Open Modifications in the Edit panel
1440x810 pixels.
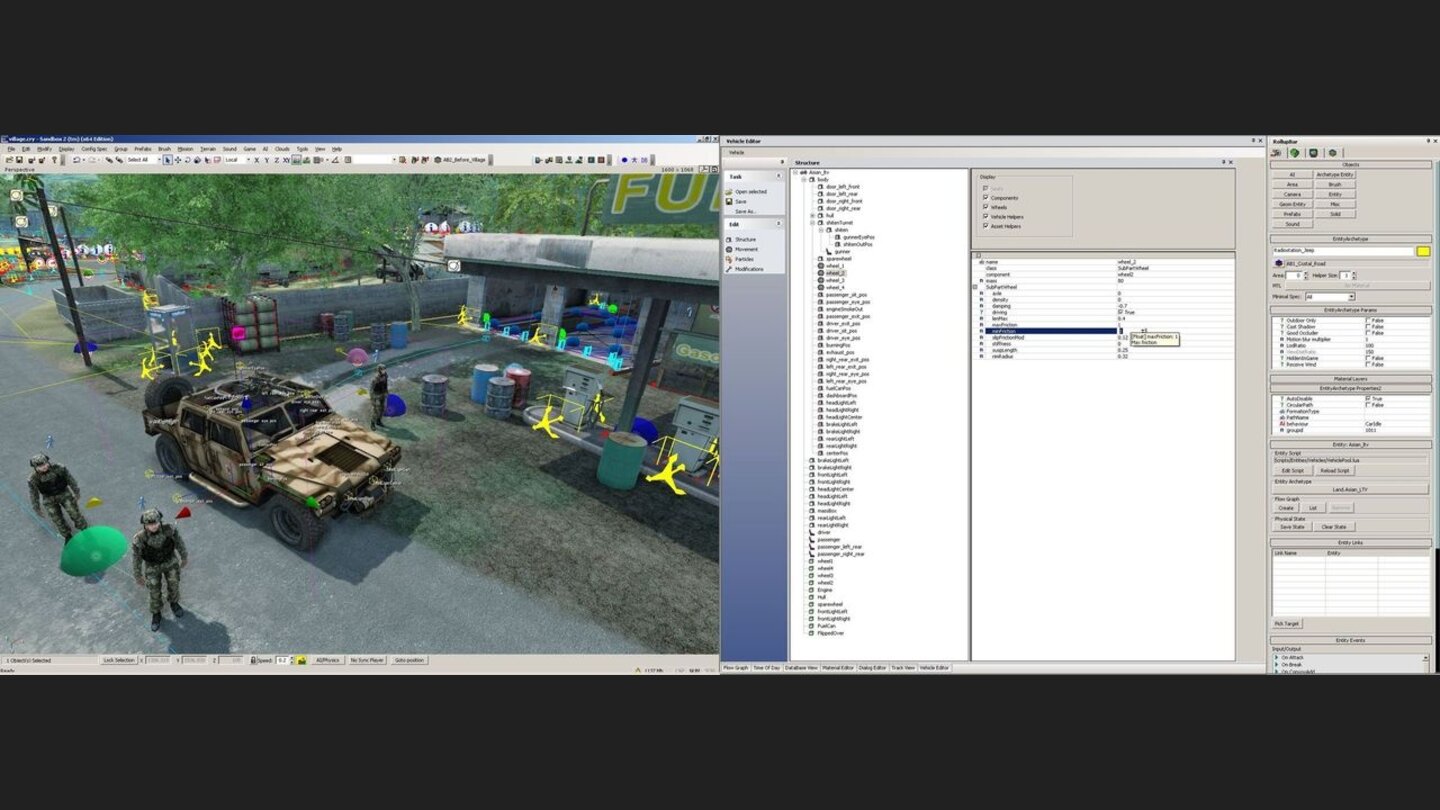[749, 269]
